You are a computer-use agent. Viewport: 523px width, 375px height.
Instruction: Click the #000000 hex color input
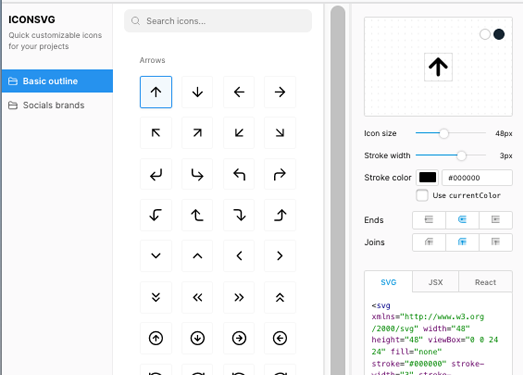[x=477, y=177]
